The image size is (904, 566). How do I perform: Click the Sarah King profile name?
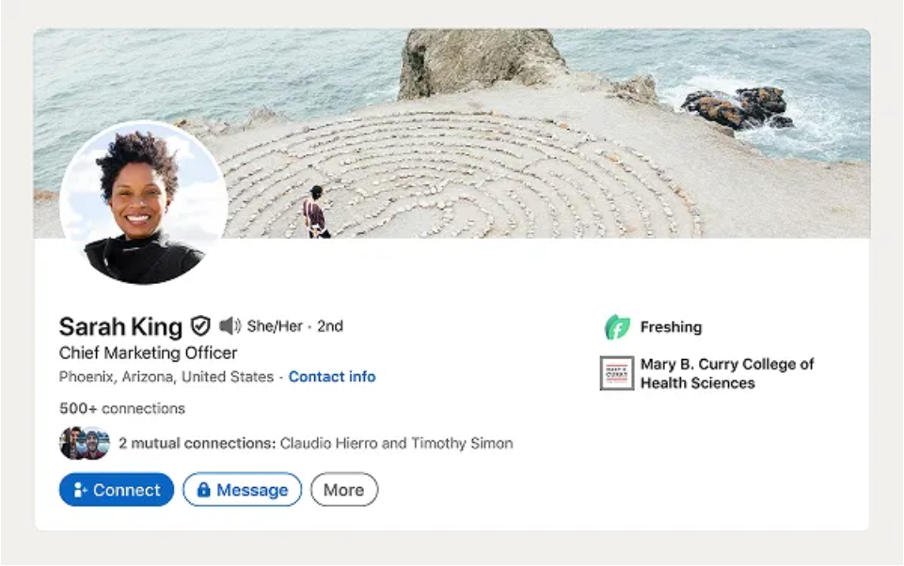point(120,326)
